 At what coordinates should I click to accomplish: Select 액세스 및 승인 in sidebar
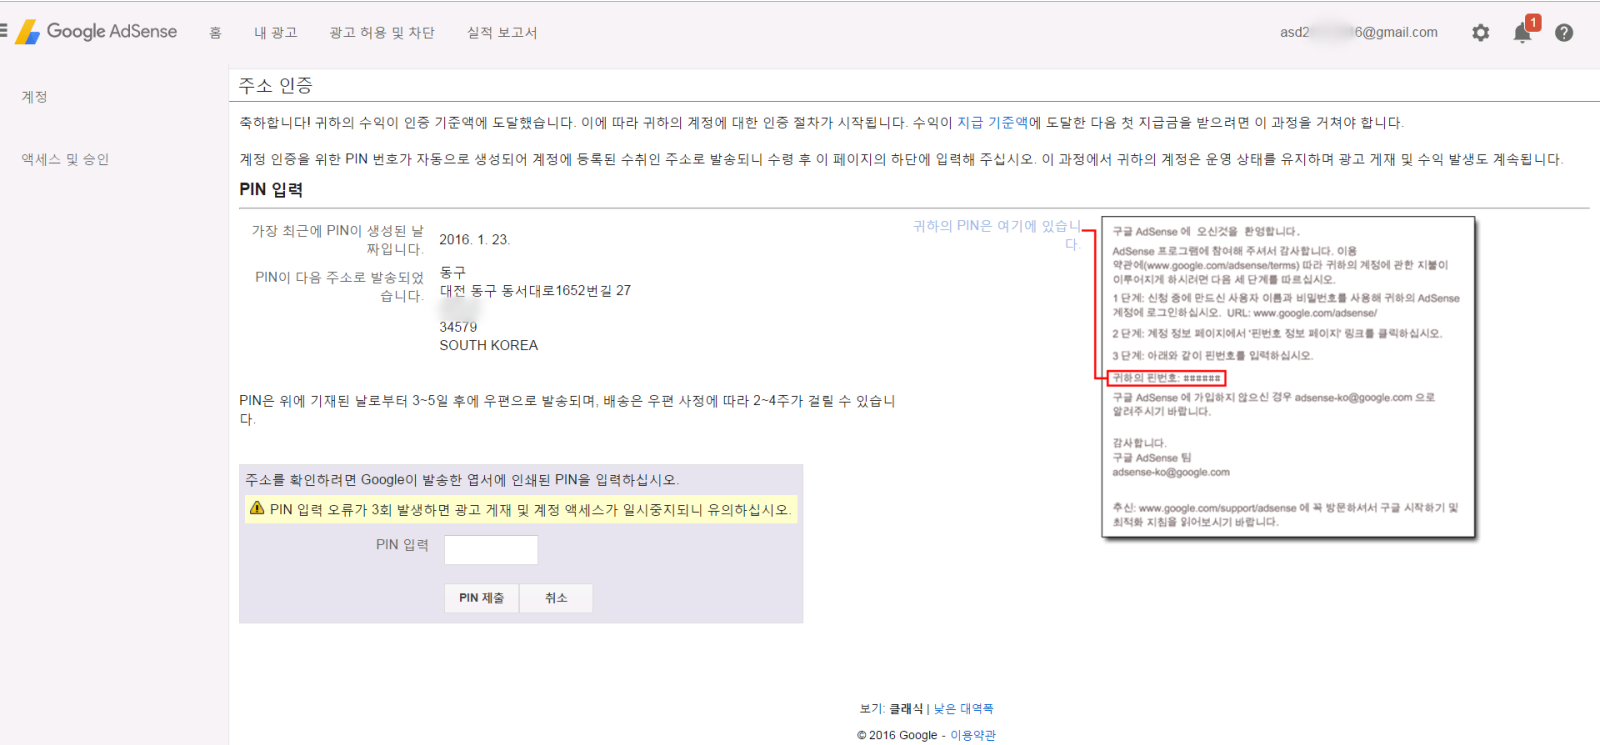(x=66, y=159)
